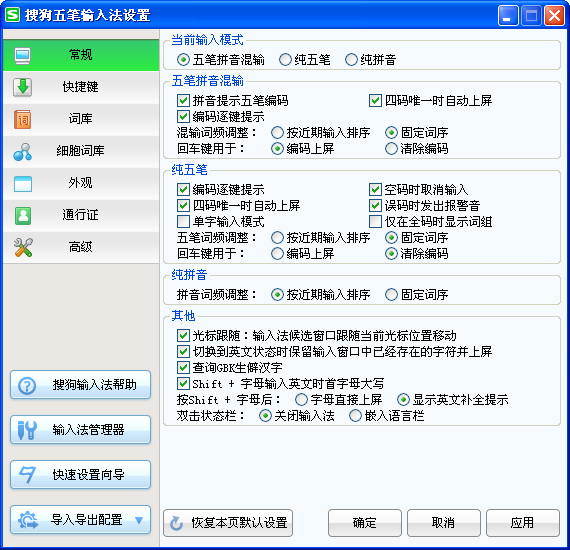Select 纯五笔 input mode

(285, 60)
